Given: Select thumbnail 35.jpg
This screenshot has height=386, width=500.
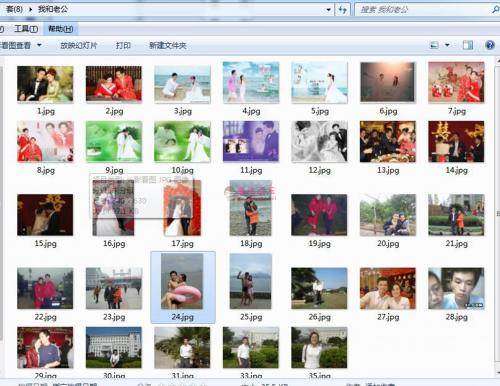Looking at the screenshot, I should pos(319,347).
